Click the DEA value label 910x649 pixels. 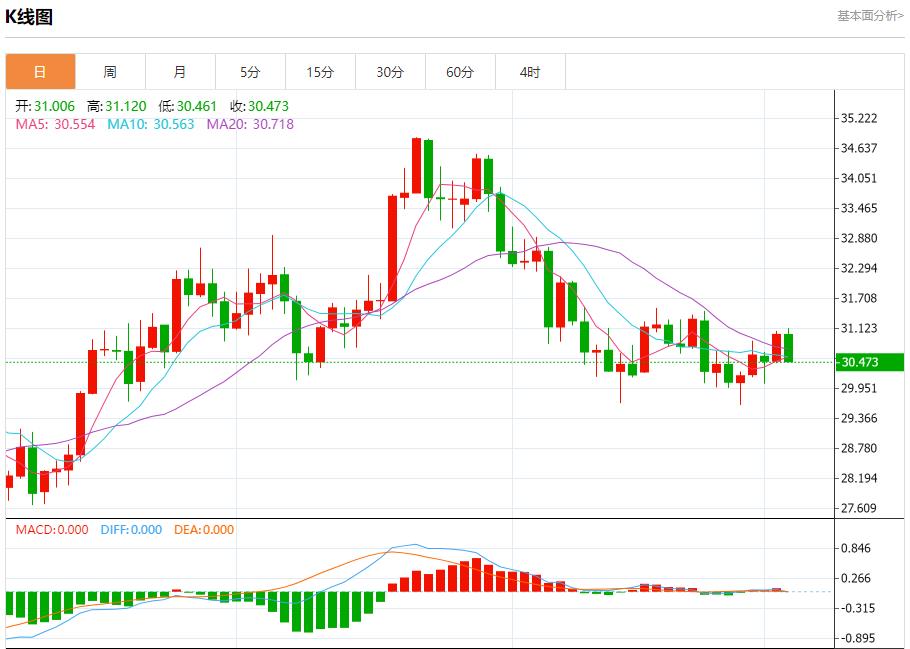(204, 530)
